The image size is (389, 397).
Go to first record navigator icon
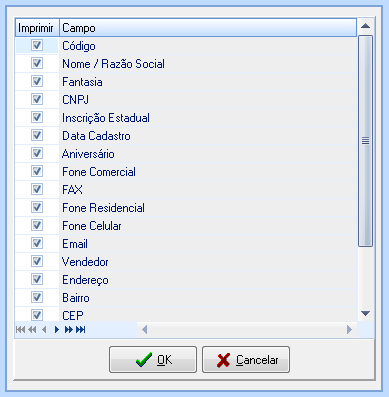click(21, 330)
